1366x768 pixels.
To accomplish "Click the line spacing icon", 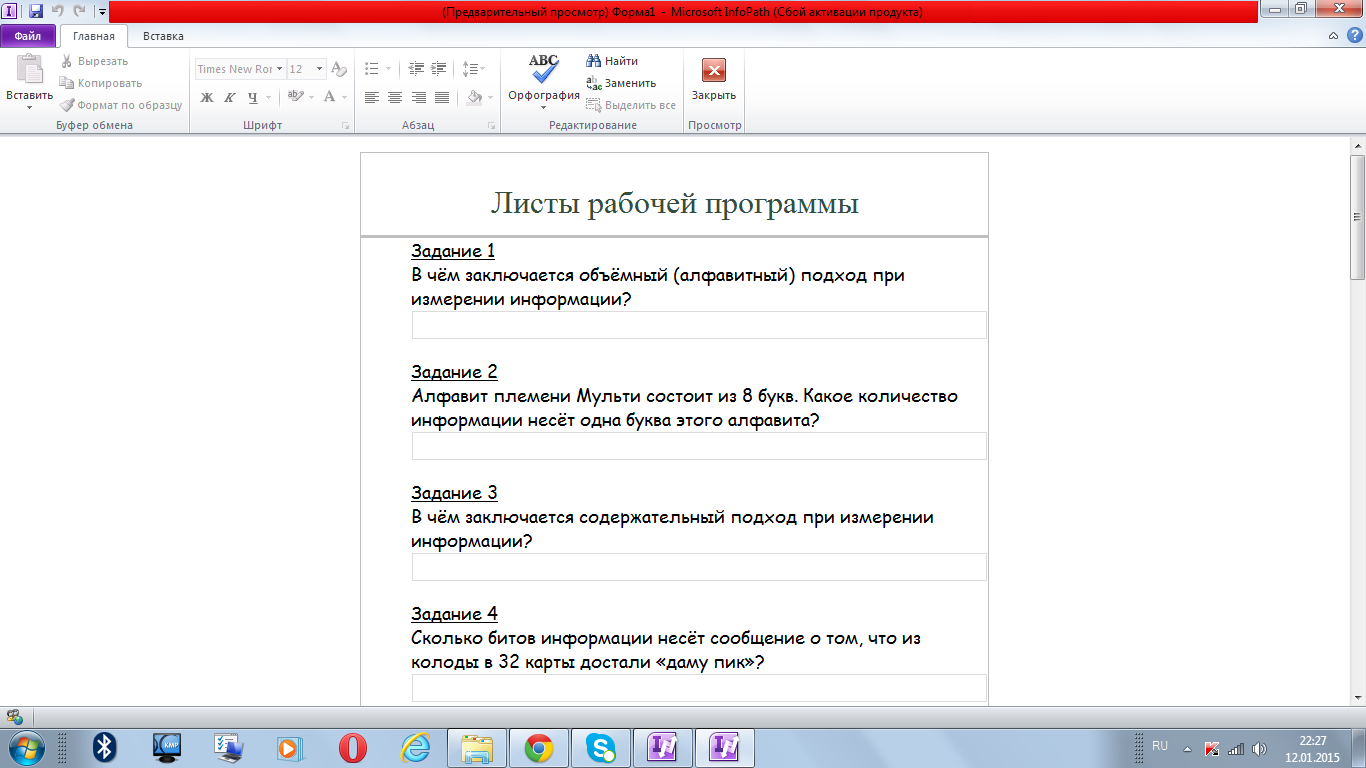I will point(470,69).
